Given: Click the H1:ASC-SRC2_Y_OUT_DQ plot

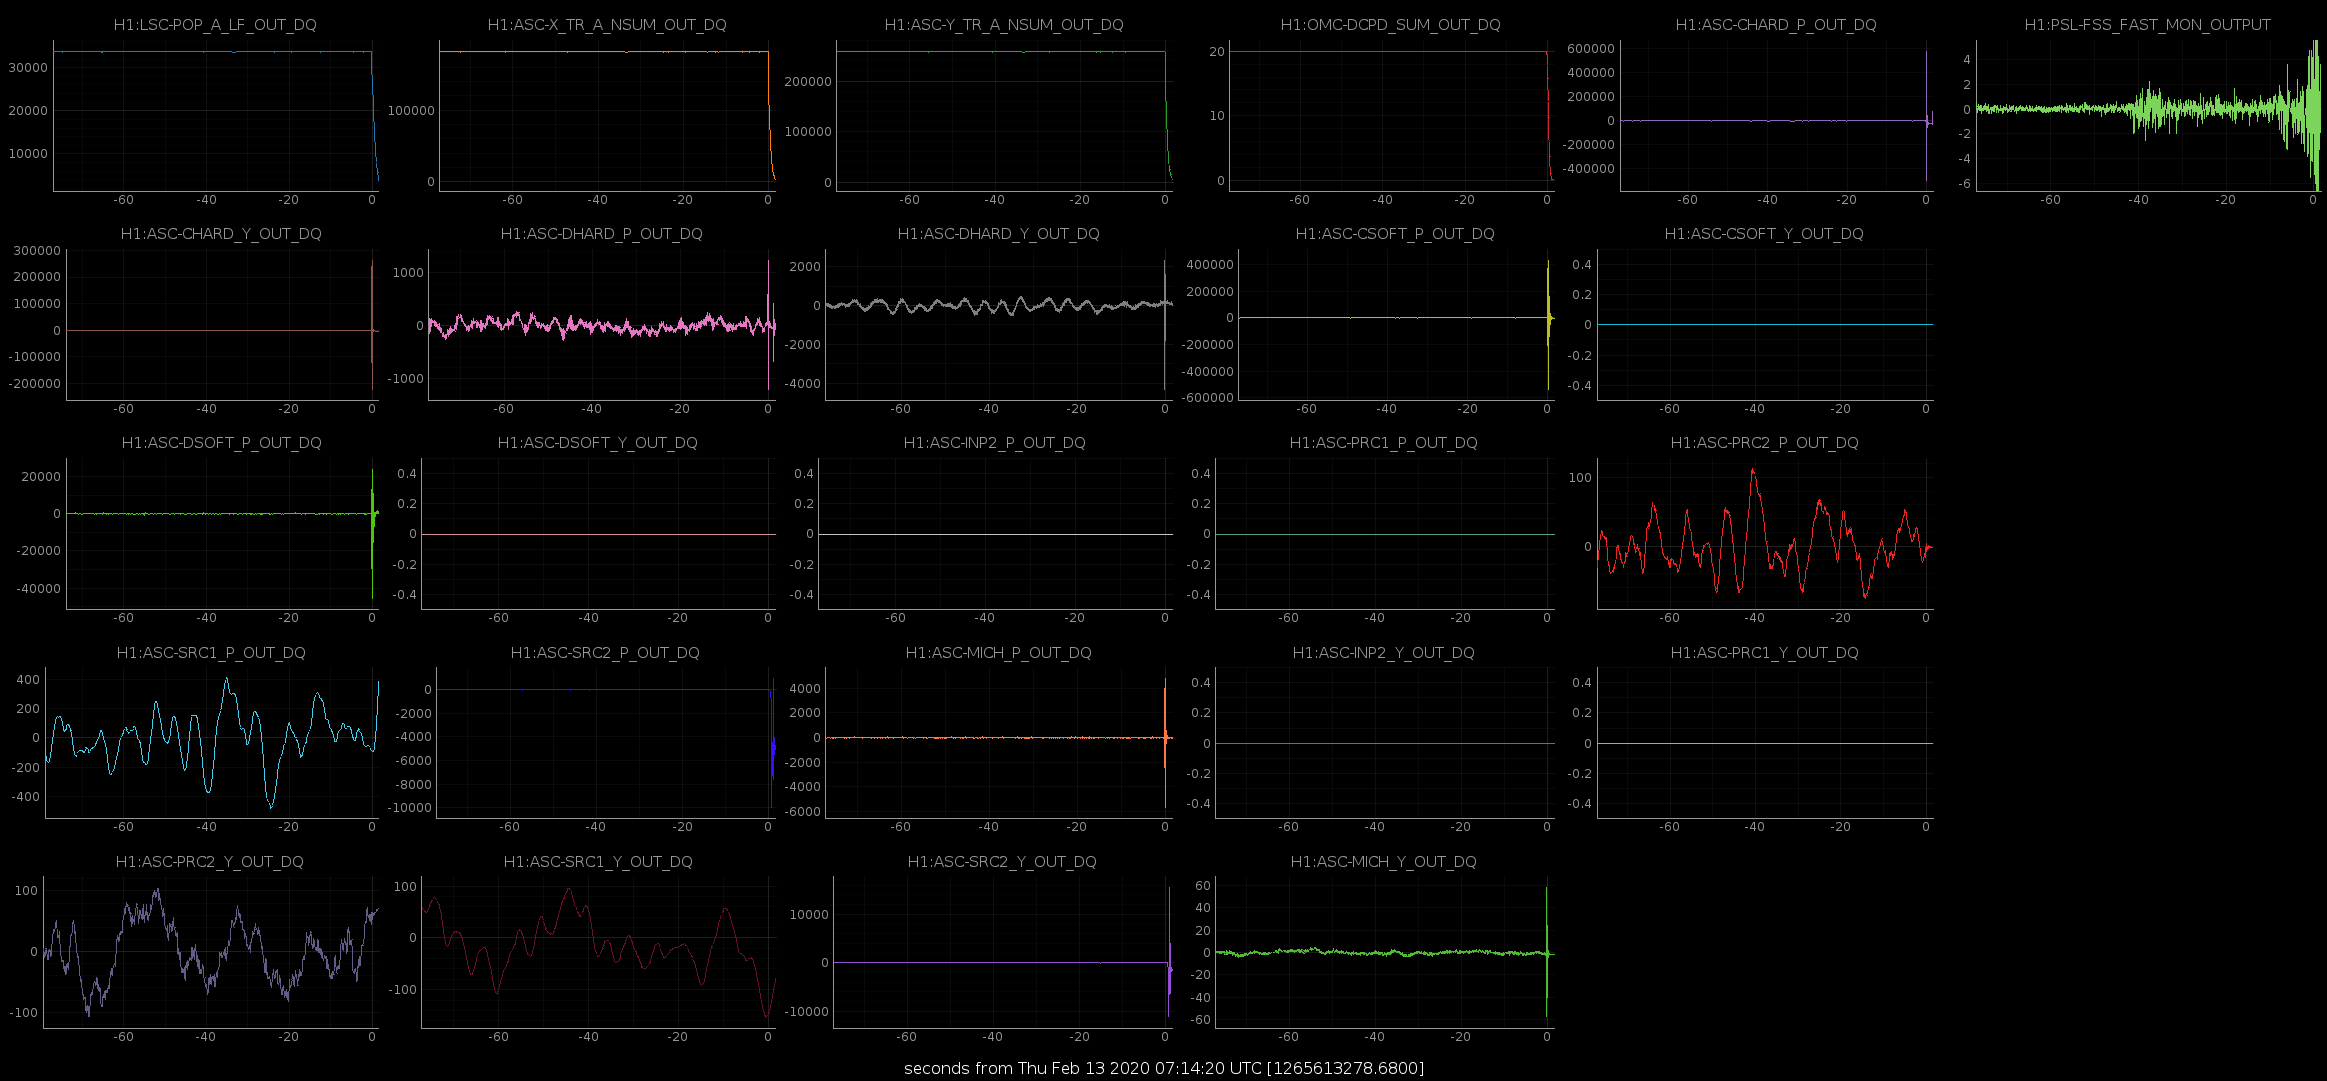Looking at the screenshot, I should tap(1003, 952).
